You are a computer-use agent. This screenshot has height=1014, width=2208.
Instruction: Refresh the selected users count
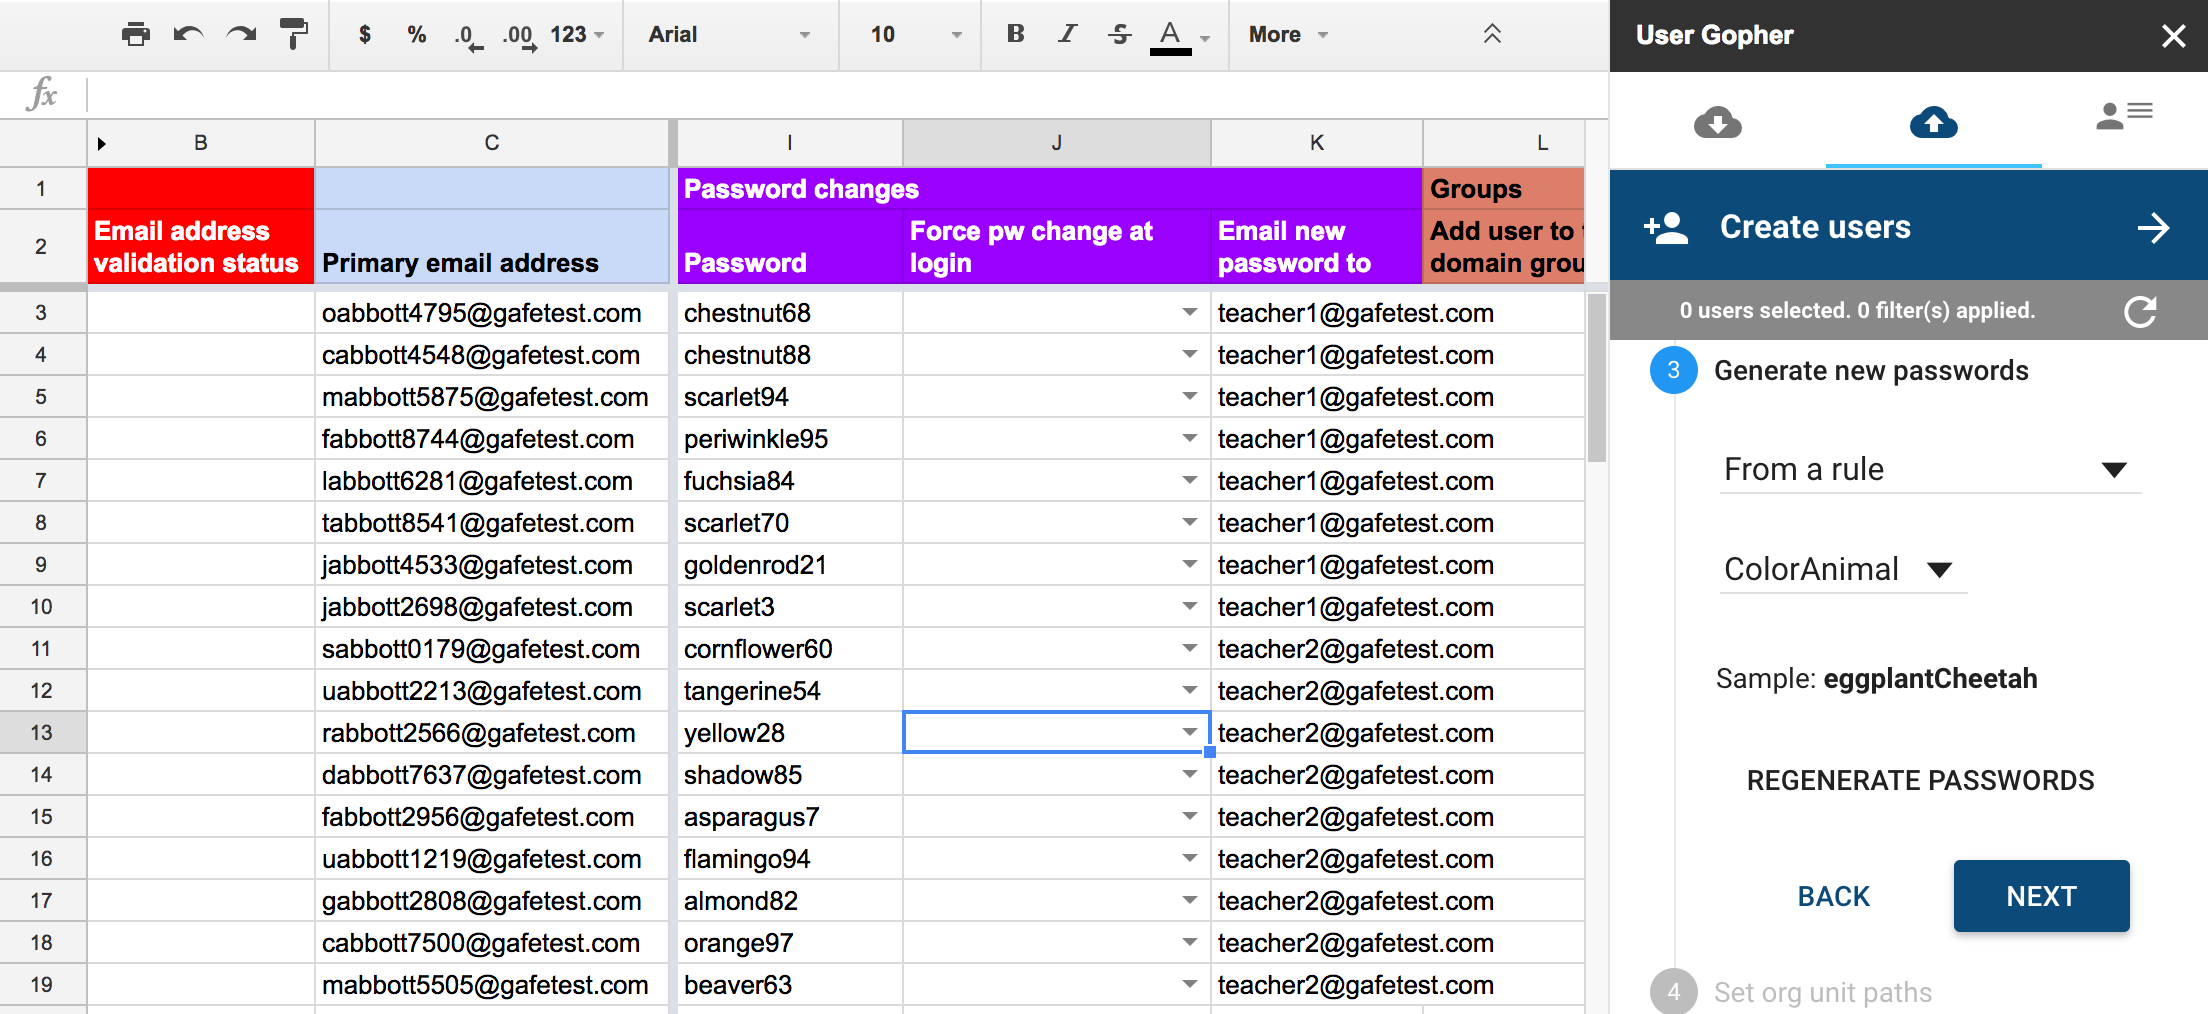click(2140, 311)
